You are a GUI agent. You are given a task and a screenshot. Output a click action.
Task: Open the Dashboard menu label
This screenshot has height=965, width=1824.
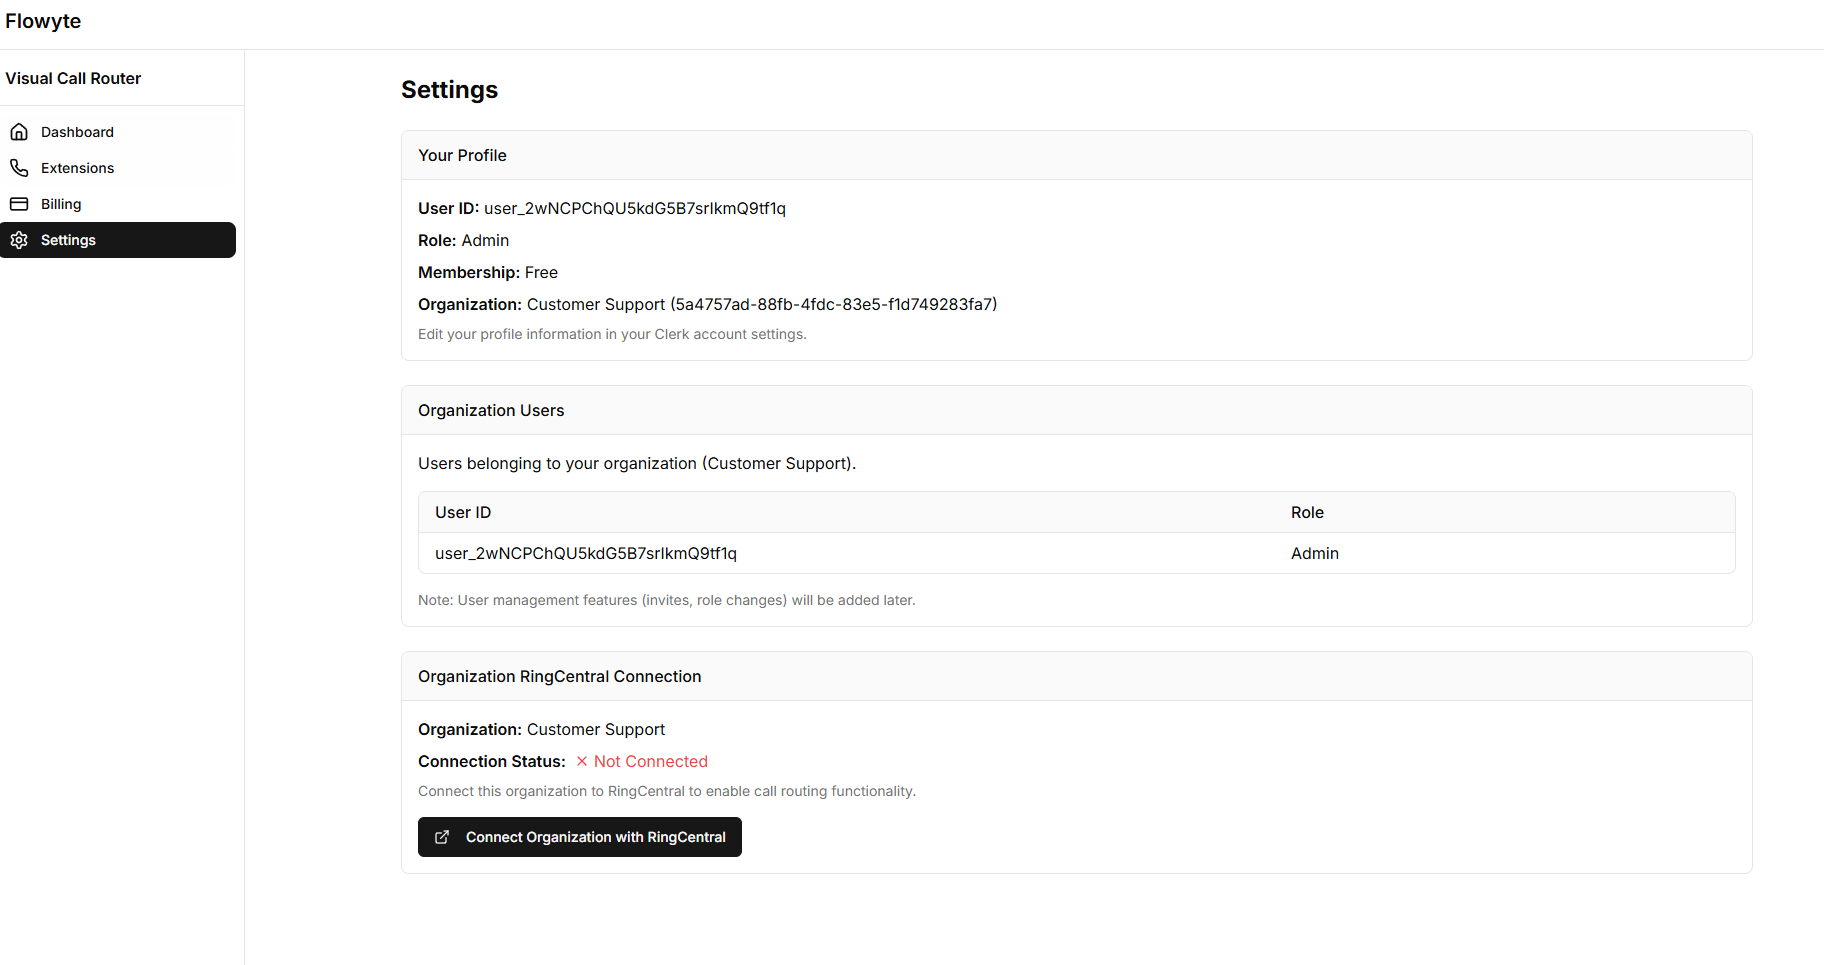[x=77, y=132]
